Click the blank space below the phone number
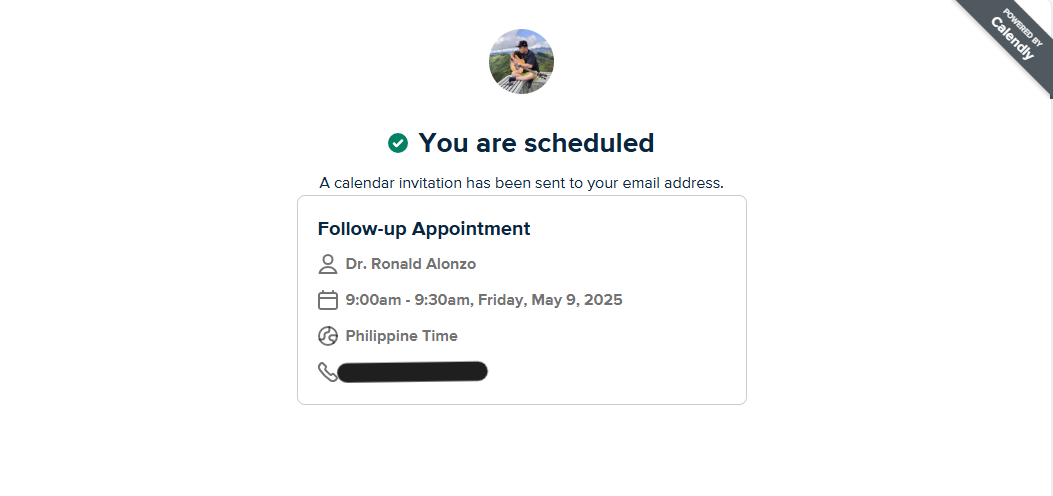The image size is (1053, 496). [521, 392]
